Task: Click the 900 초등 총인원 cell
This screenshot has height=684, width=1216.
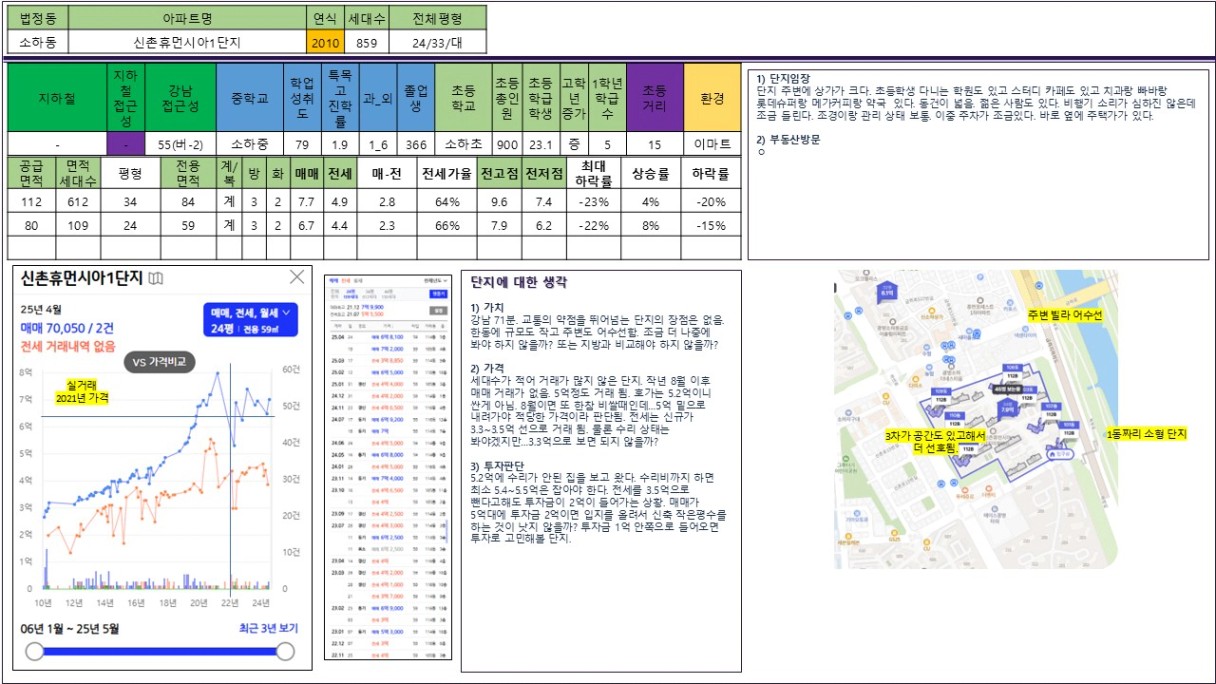Action: [506, 145]
